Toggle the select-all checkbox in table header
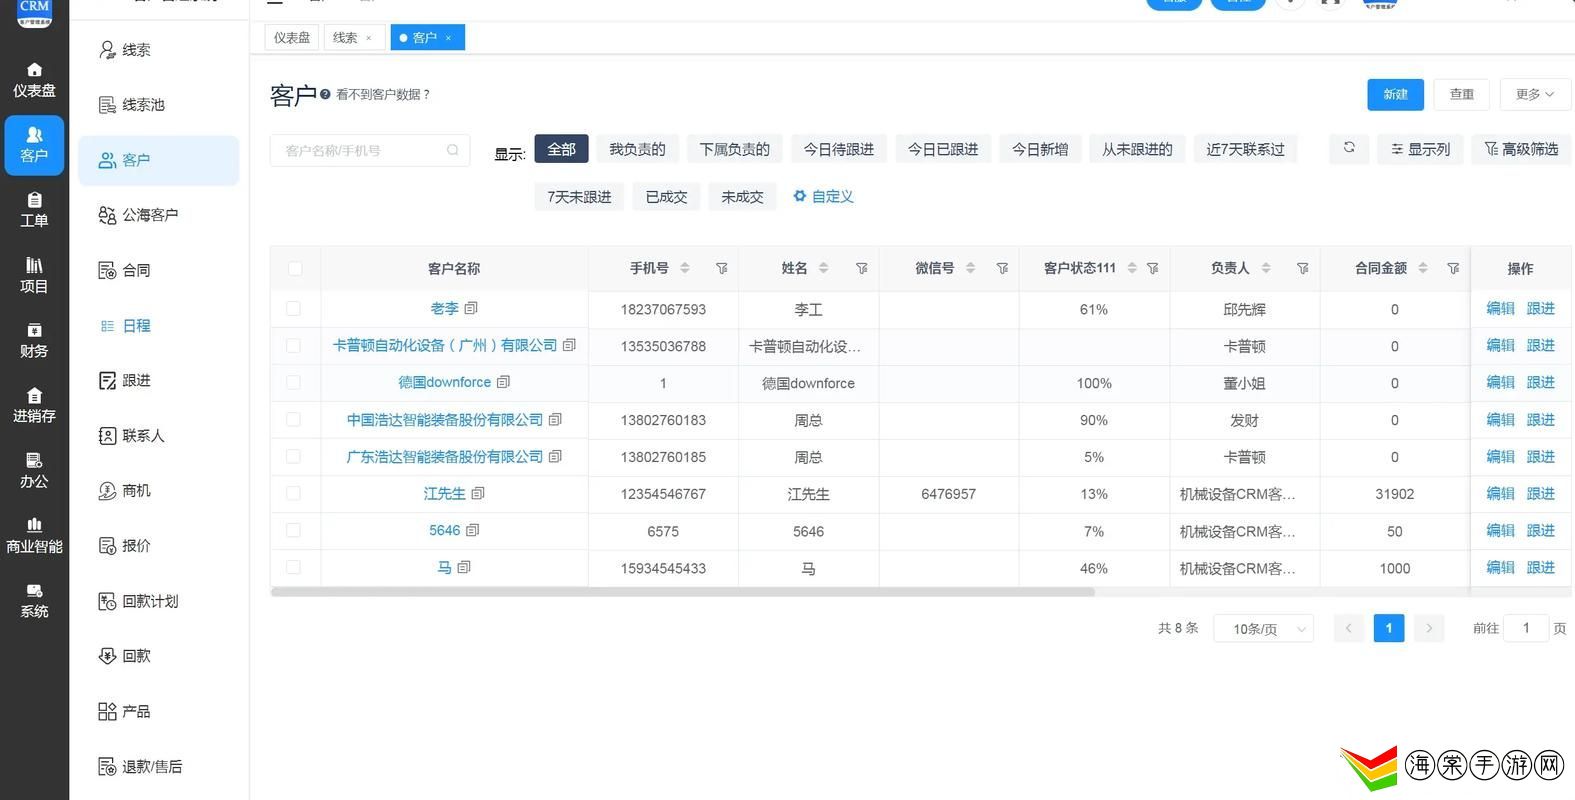 [294, 268]
